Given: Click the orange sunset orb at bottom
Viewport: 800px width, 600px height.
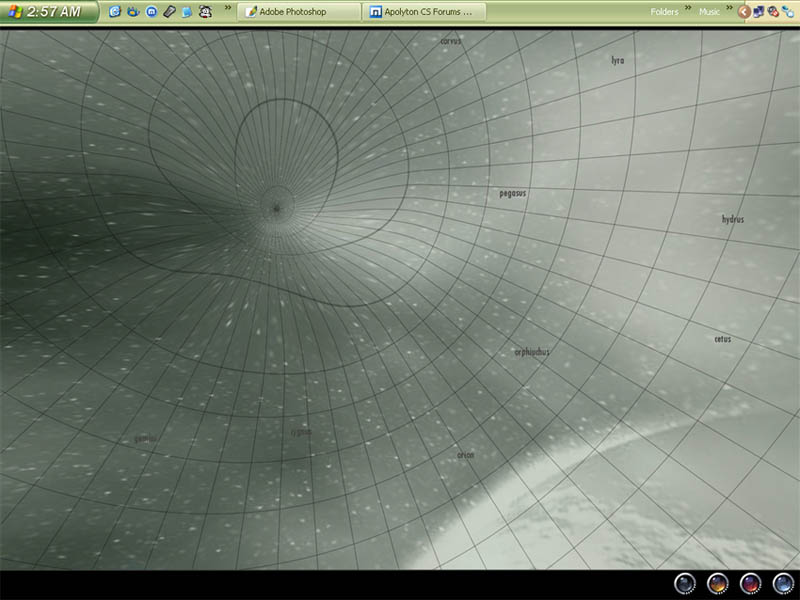Looking at the screenshot, I should pos(717,584).
